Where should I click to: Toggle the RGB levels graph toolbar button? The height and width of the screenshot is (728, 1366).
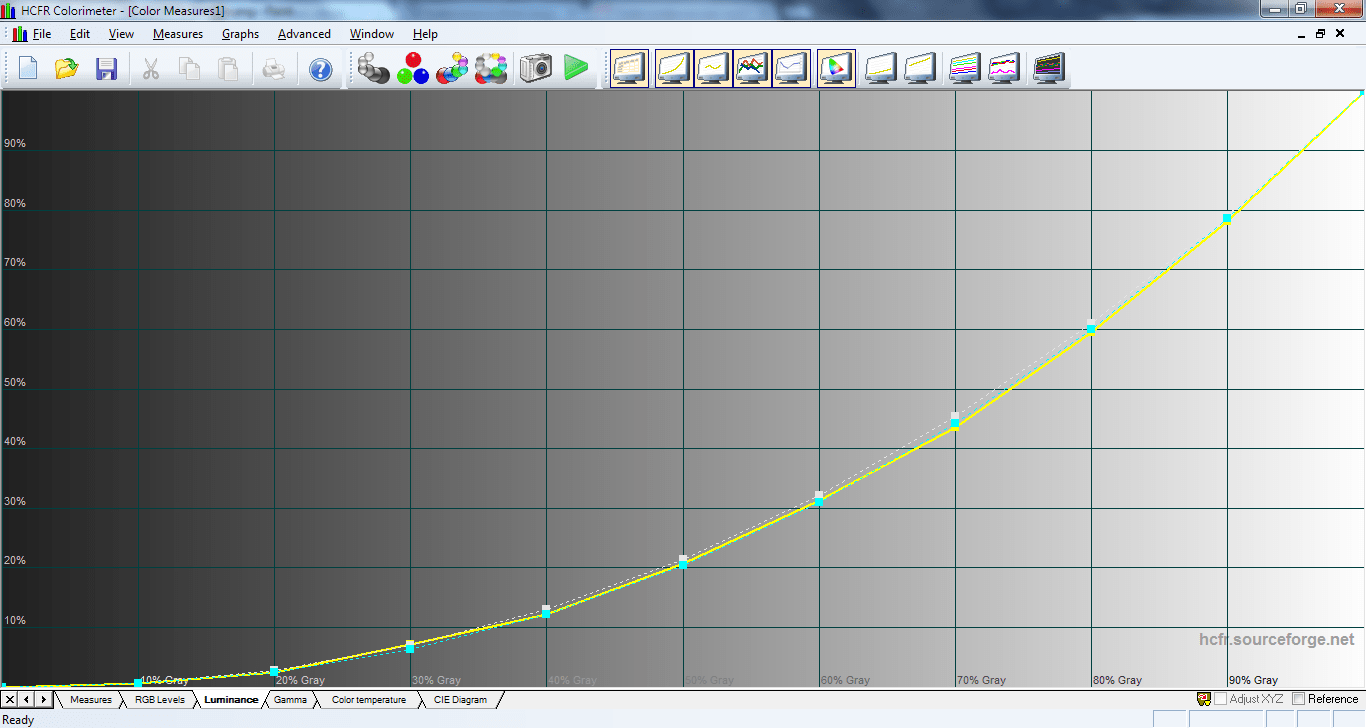coord(752,69)
